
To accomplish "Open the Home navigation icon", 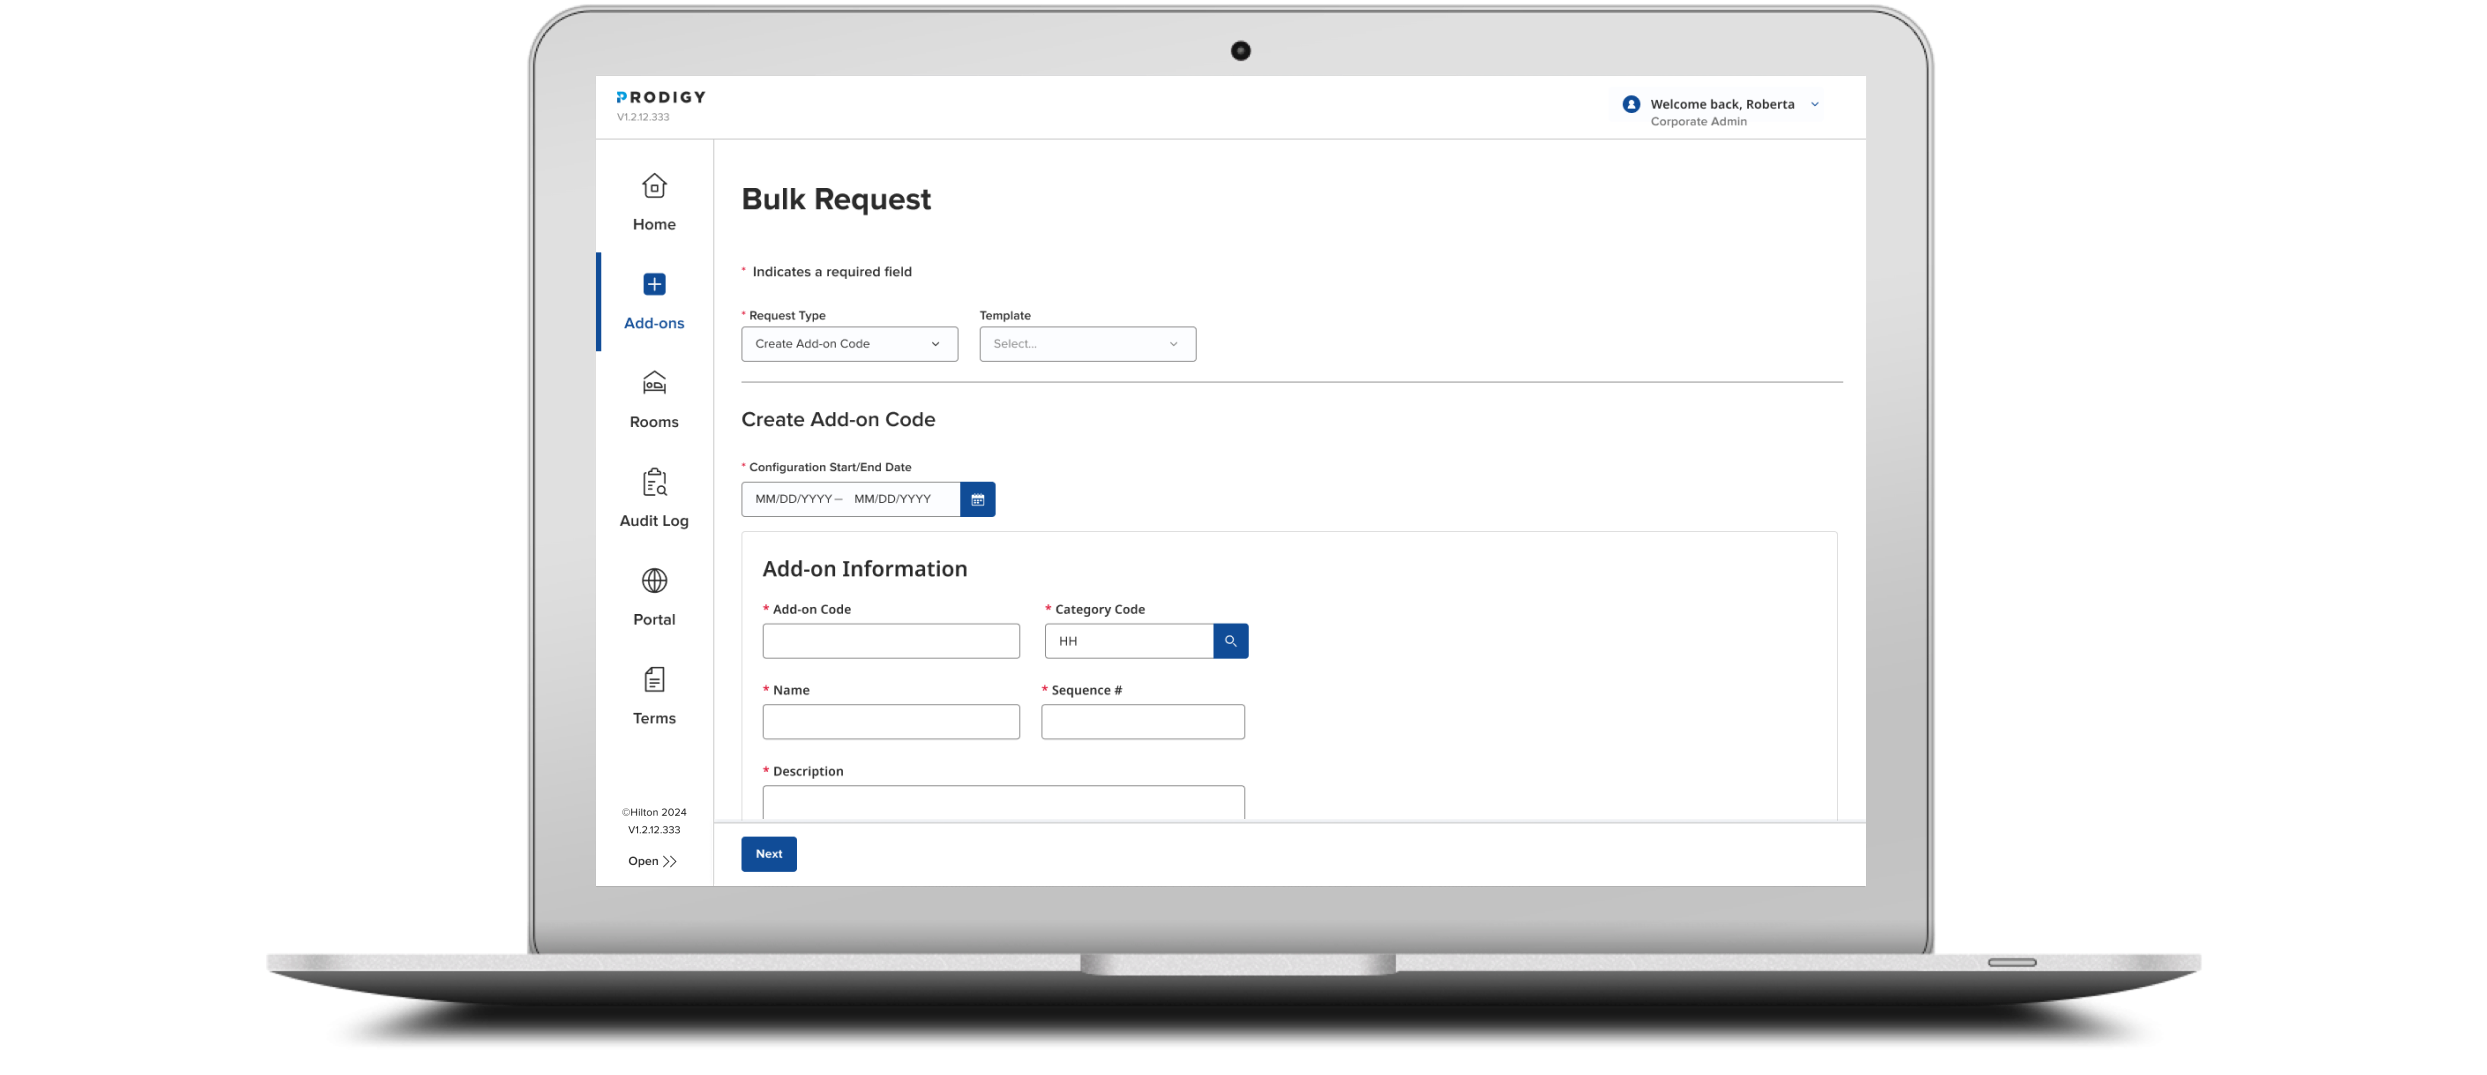I will point(654,187).
